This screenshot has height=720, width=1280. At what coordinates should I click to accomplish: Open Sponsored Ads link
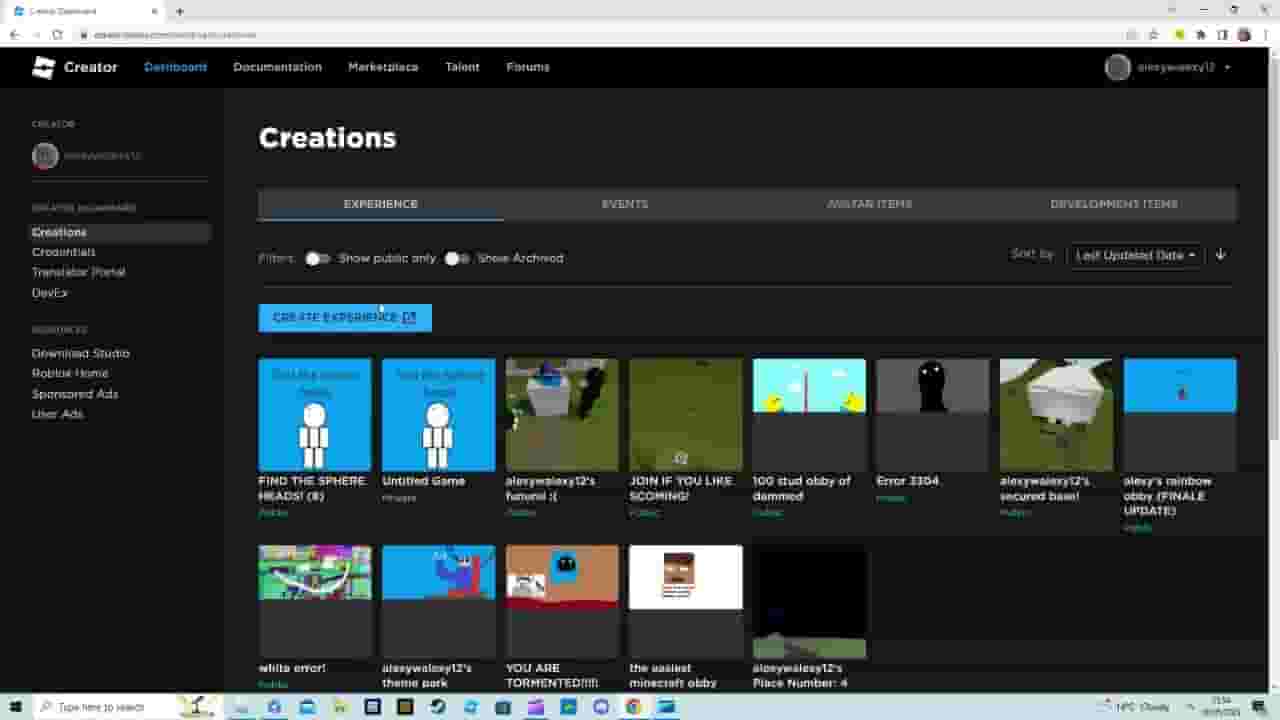(75, 394)
